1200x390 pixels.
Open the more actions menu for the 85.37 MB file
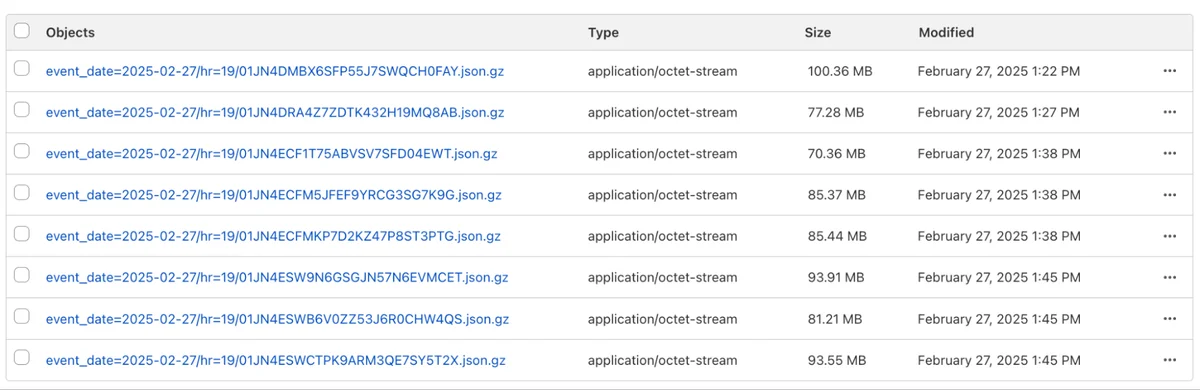point(1169,194)
